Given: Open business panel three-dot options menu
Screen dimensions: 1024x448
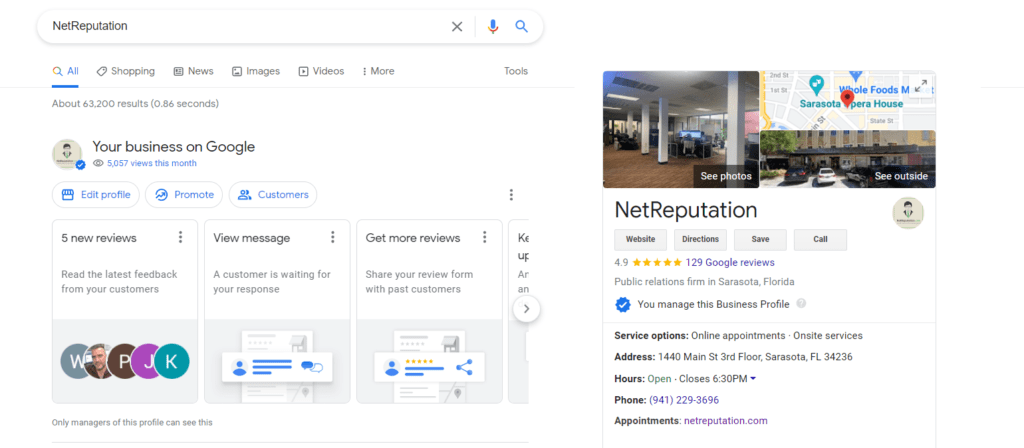Looking at the screenshot, I should pyautogui.click(x=511, y=195).
